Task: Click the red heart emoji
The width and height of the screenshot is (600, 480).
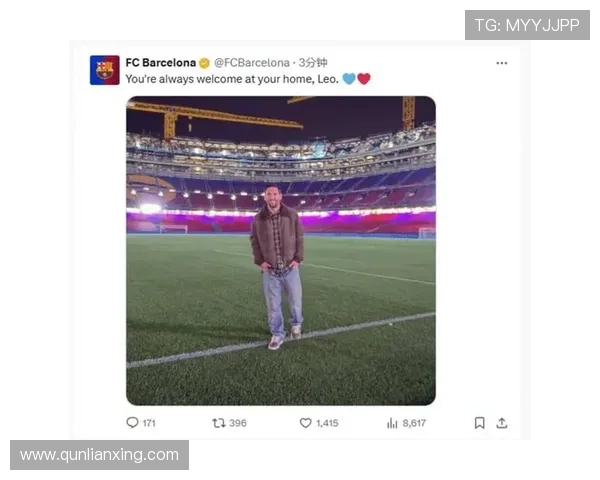Action: coord(364,78)
